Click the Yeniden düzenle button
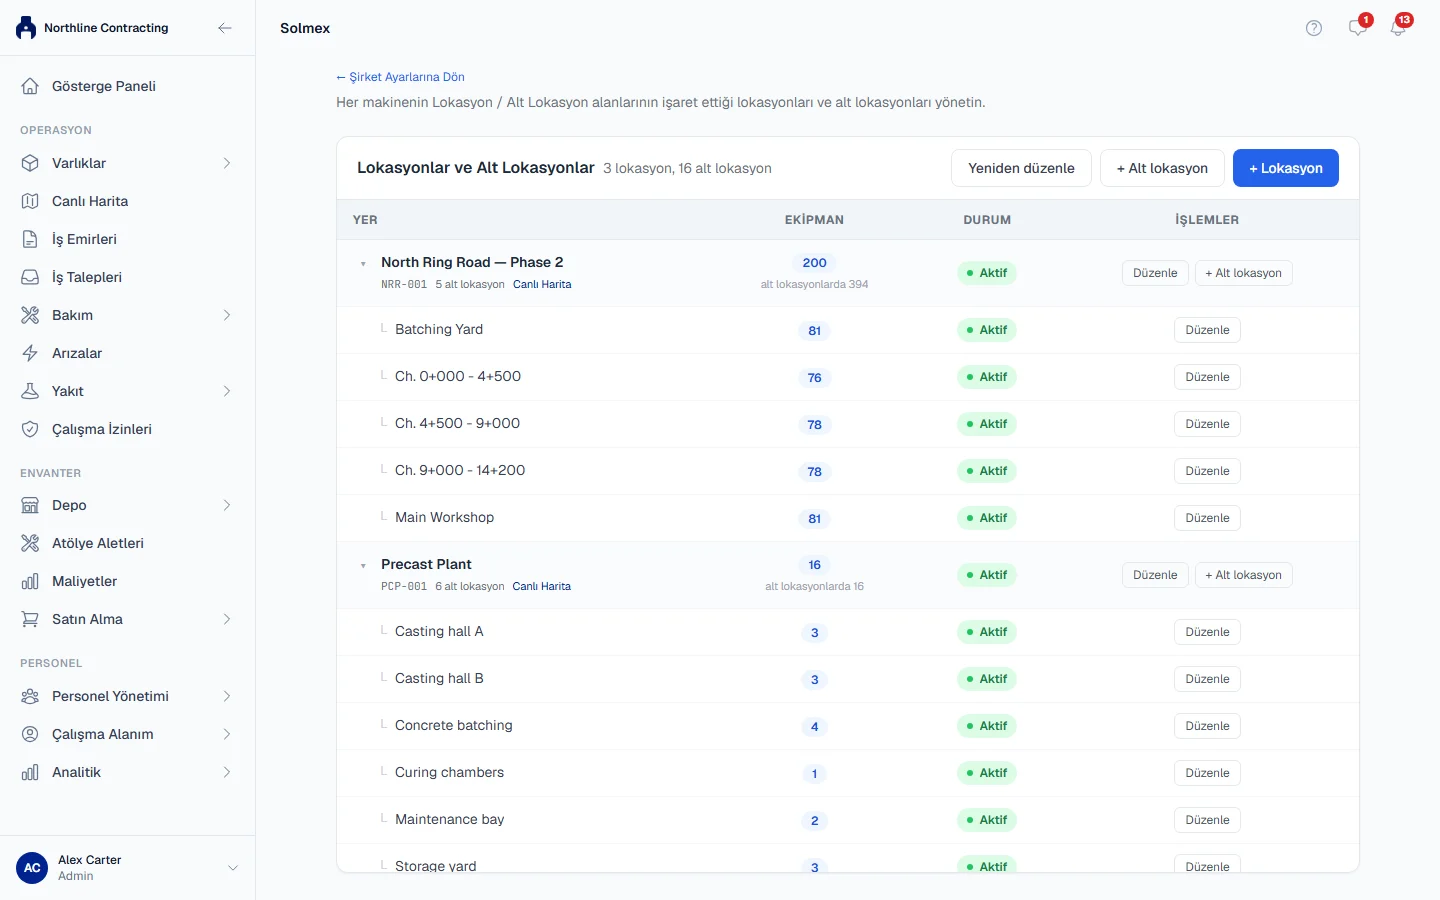Image resolution: width=1440 pixels, height=900 pixels. [1021, 168]
